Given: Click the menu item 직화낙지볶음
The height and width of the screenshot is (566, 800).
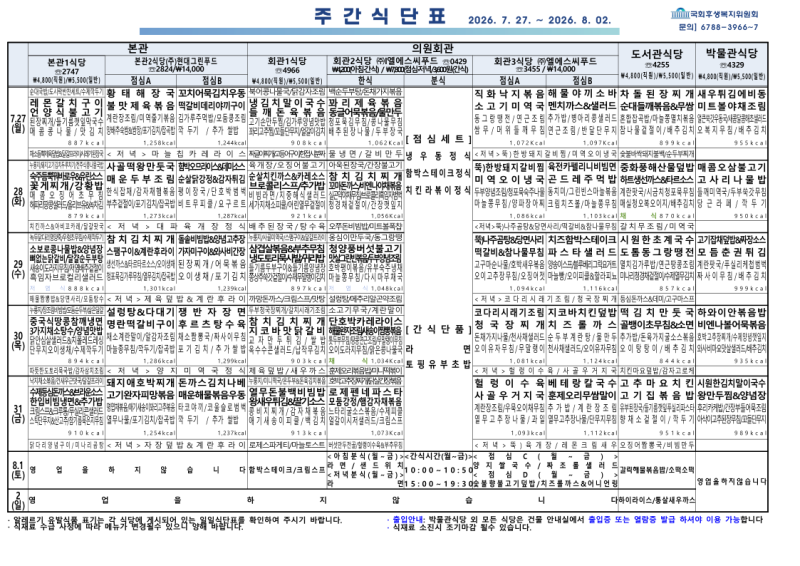Looking at the screenshot, I should click(x=509, y=94).
